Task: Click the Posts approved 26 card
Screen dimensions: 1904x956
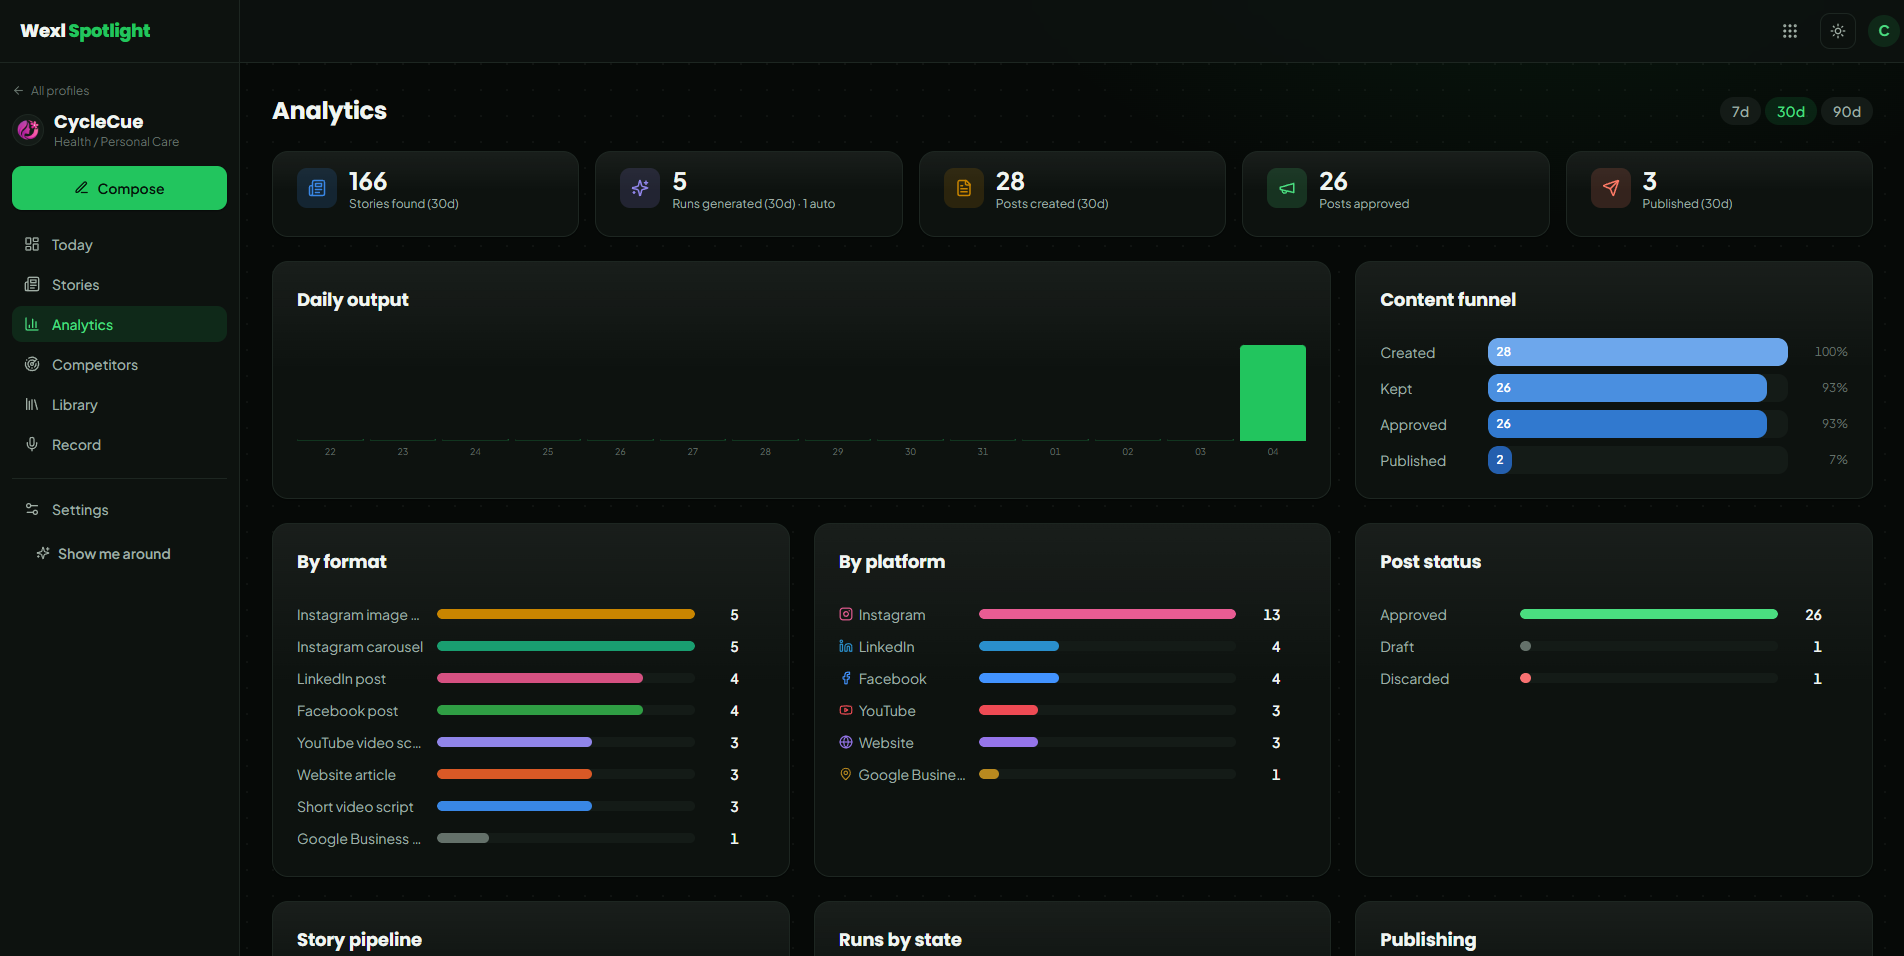Action: pos(1395,194)
